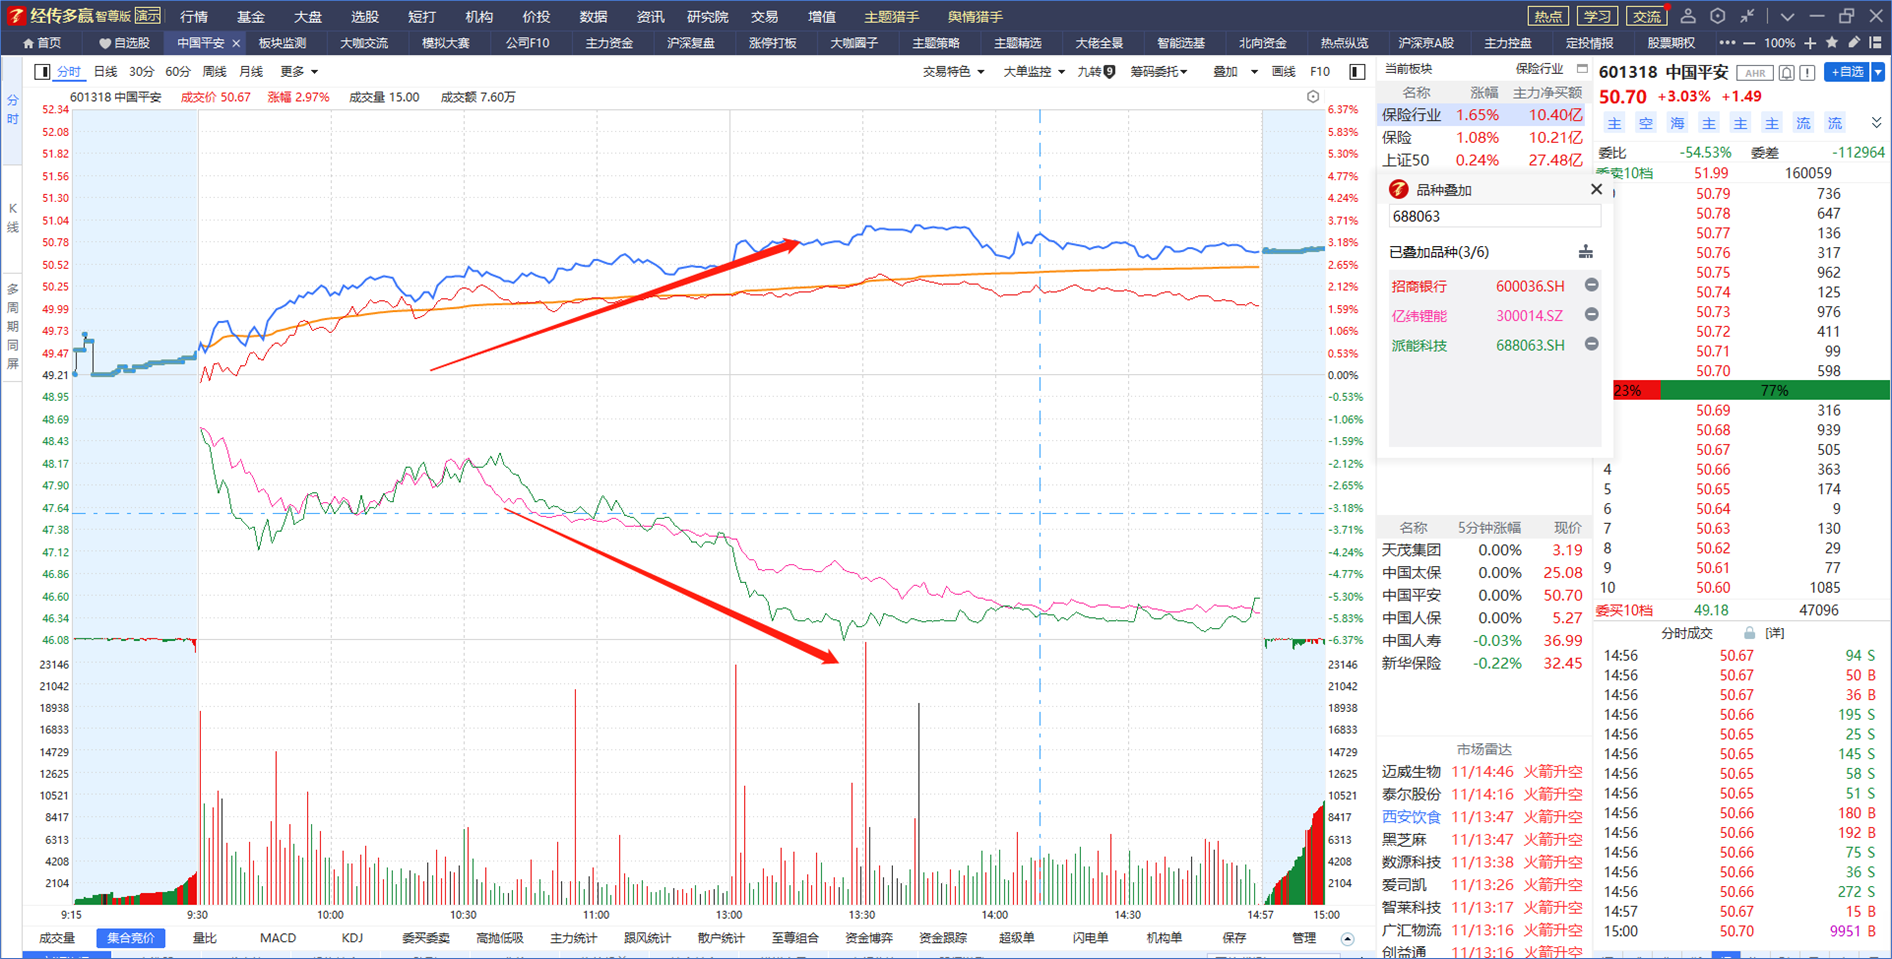
Task: Switch to the 日线 chart tab
Action: pyautogui.click(x=105, y=72)
